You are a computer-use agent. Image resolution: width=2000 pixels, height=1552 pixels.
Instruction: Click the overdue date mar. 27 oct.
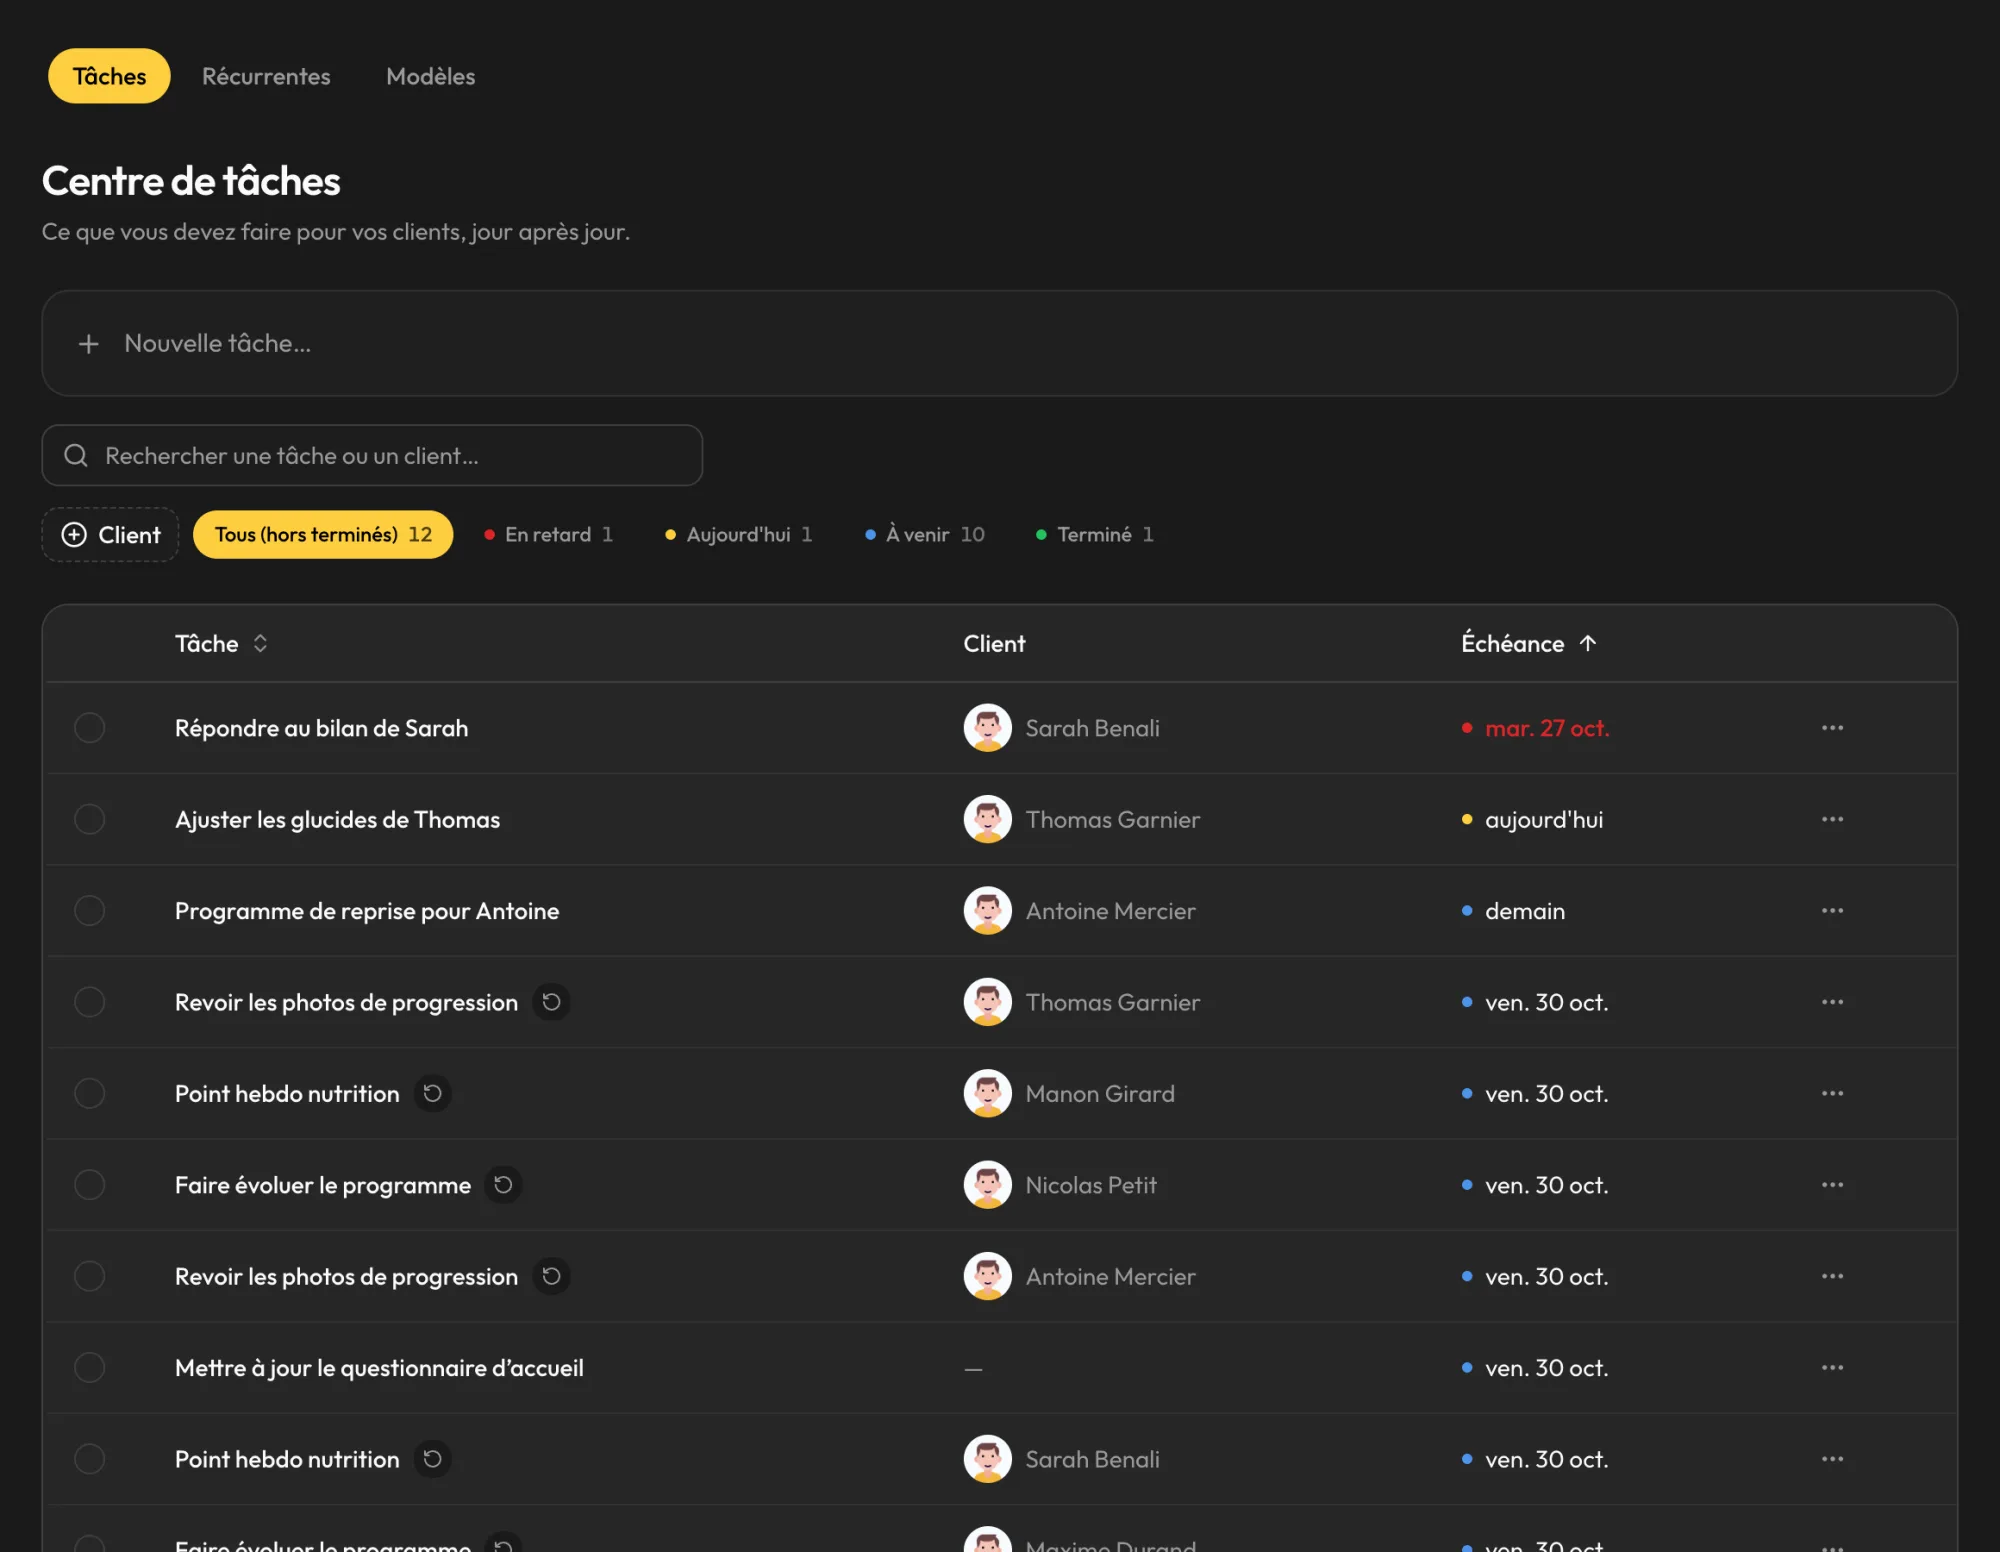click(1547, 728)
